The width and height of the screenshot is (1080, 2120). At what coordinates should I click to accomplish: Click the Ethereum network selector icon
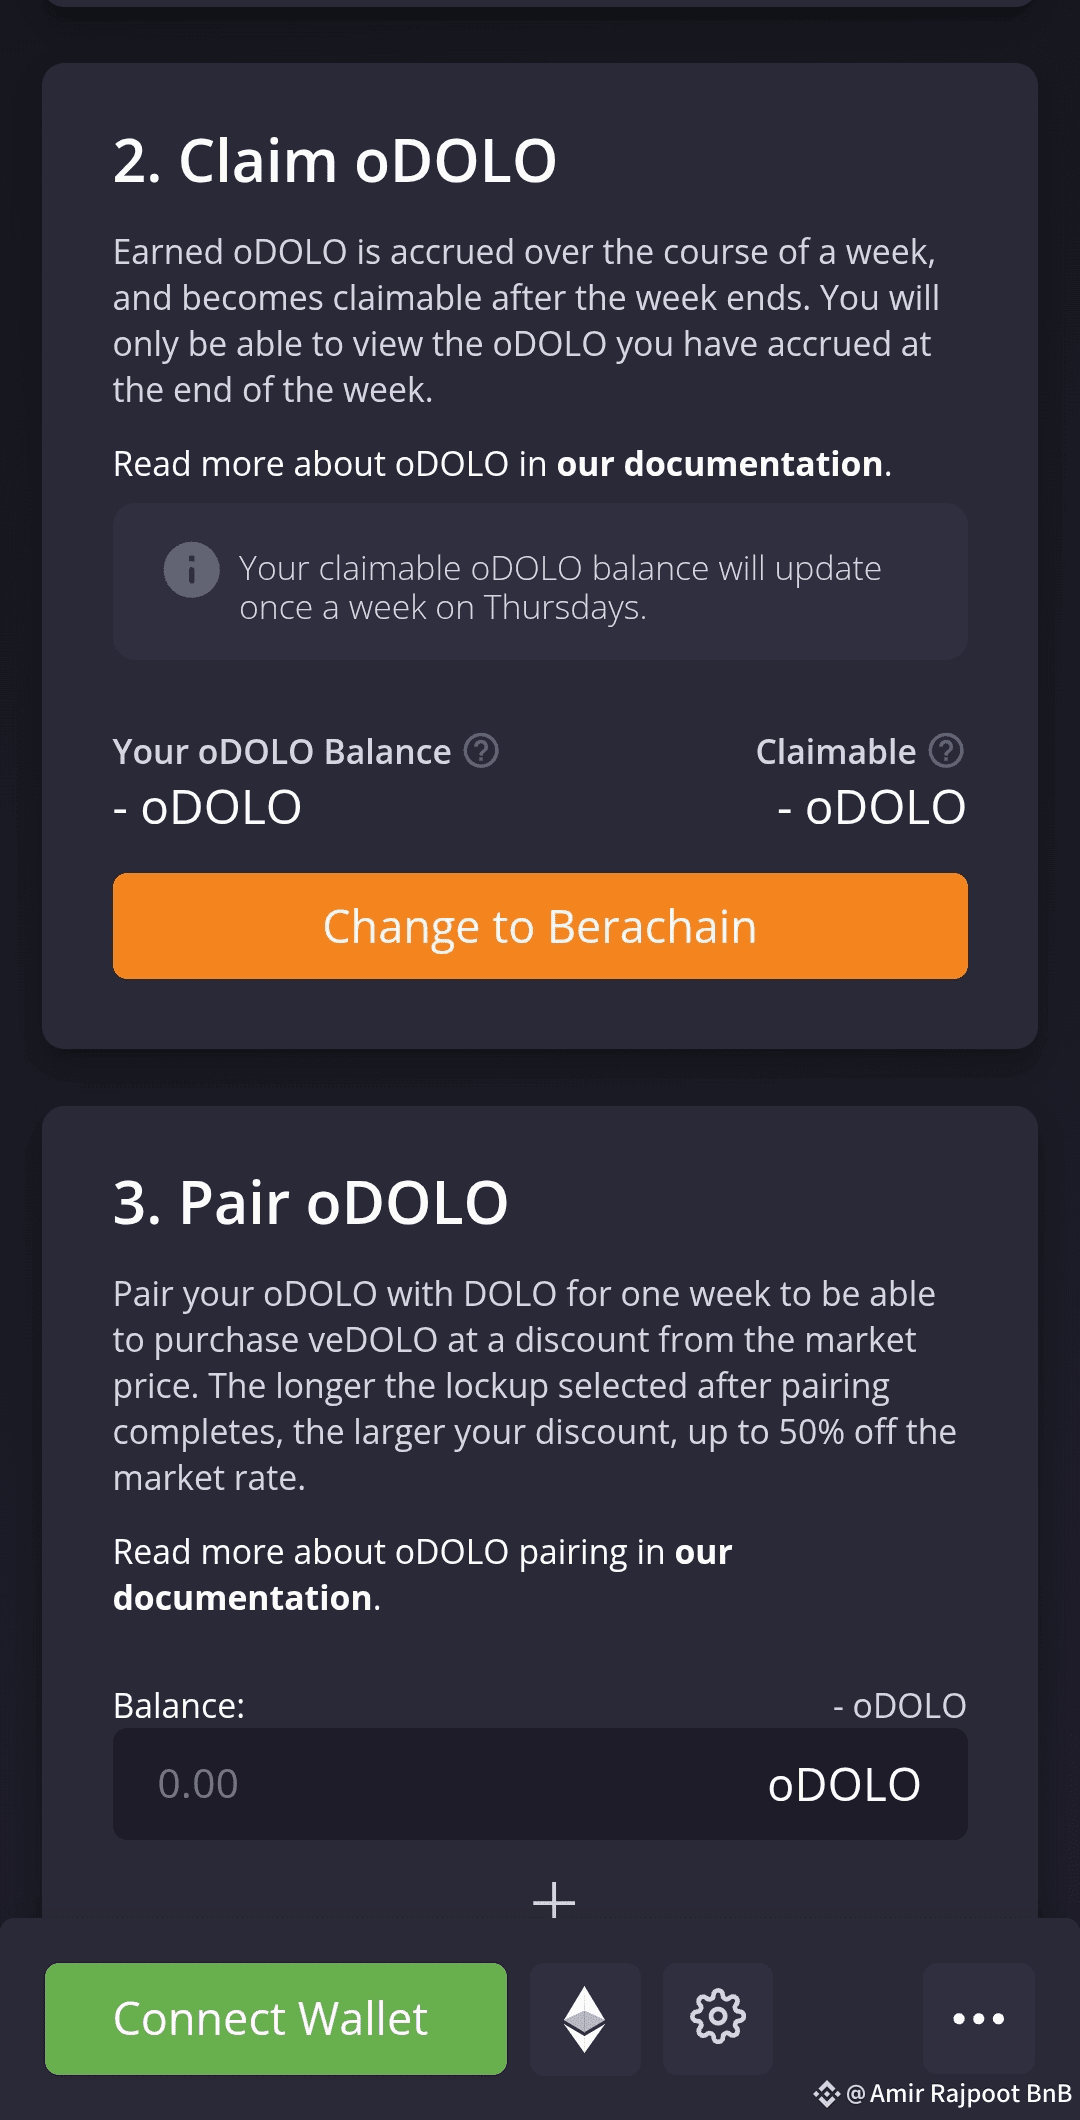585,2018
